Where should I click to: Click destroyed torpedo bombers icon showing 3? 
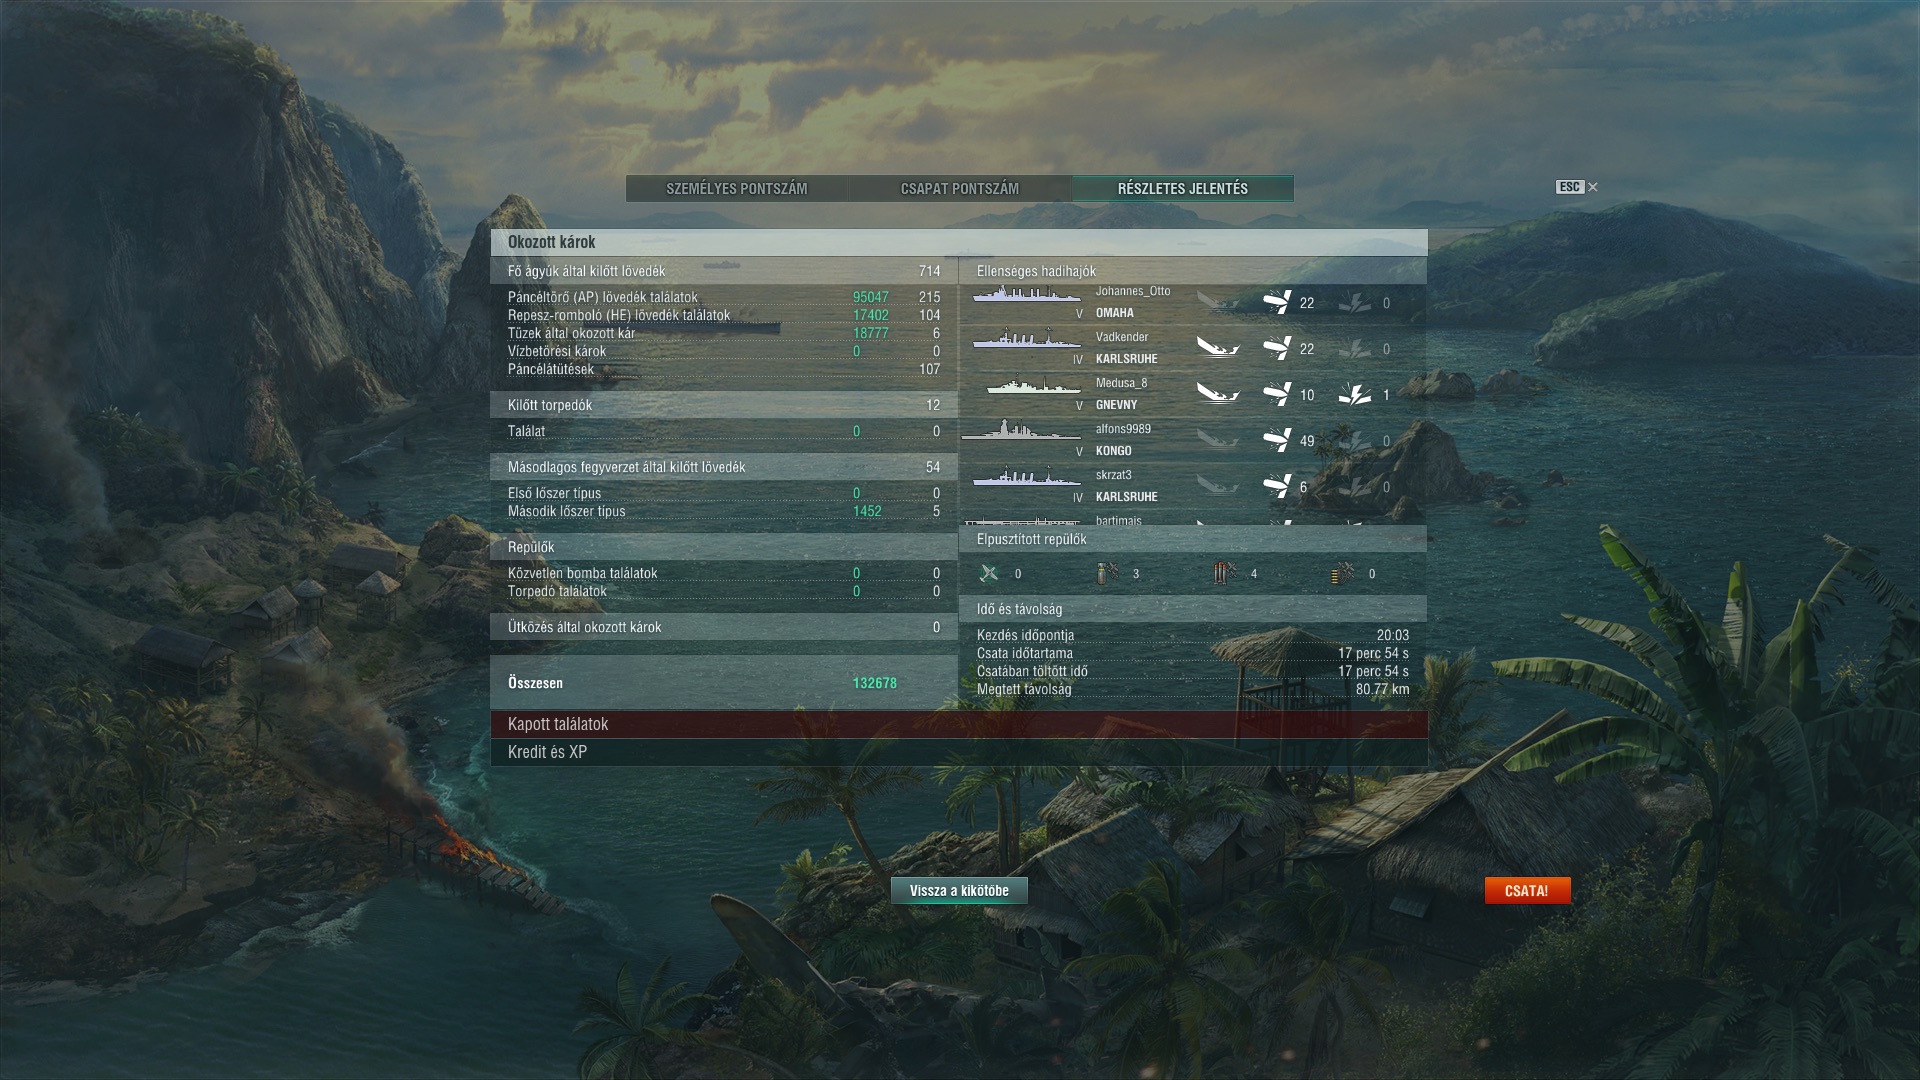[x=1107, y=573]
